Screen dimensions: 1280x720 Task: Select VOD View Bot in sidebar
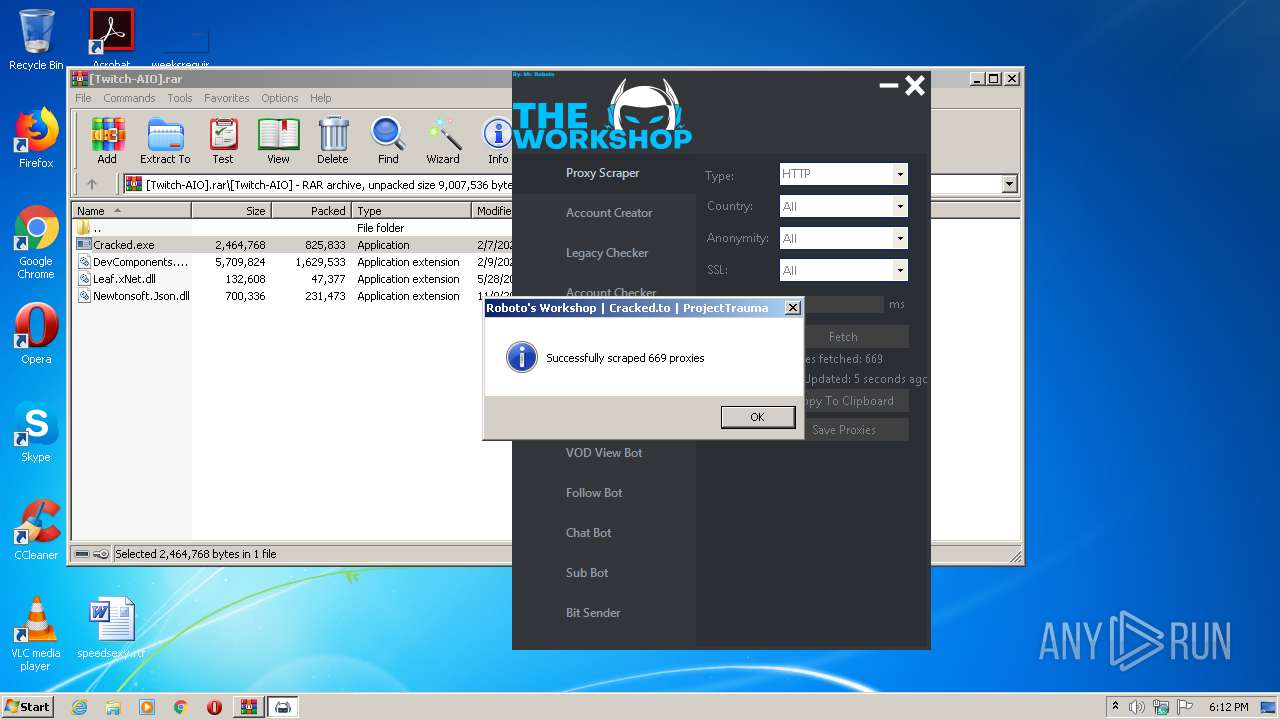point(603,453)
